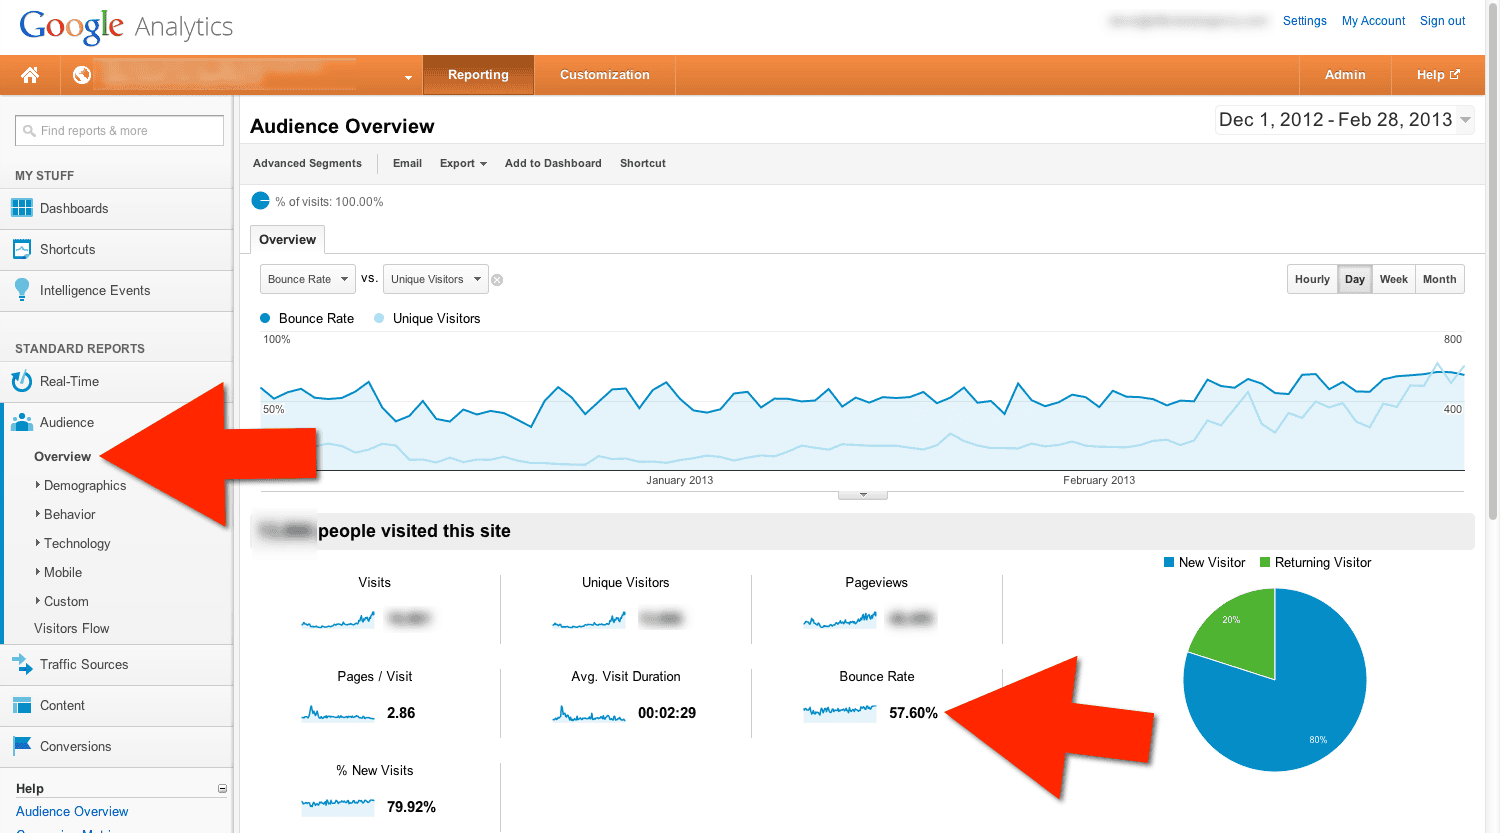
Task: Click the Visits sparkline
Action: pyautogui.click(x=338, y=619)
